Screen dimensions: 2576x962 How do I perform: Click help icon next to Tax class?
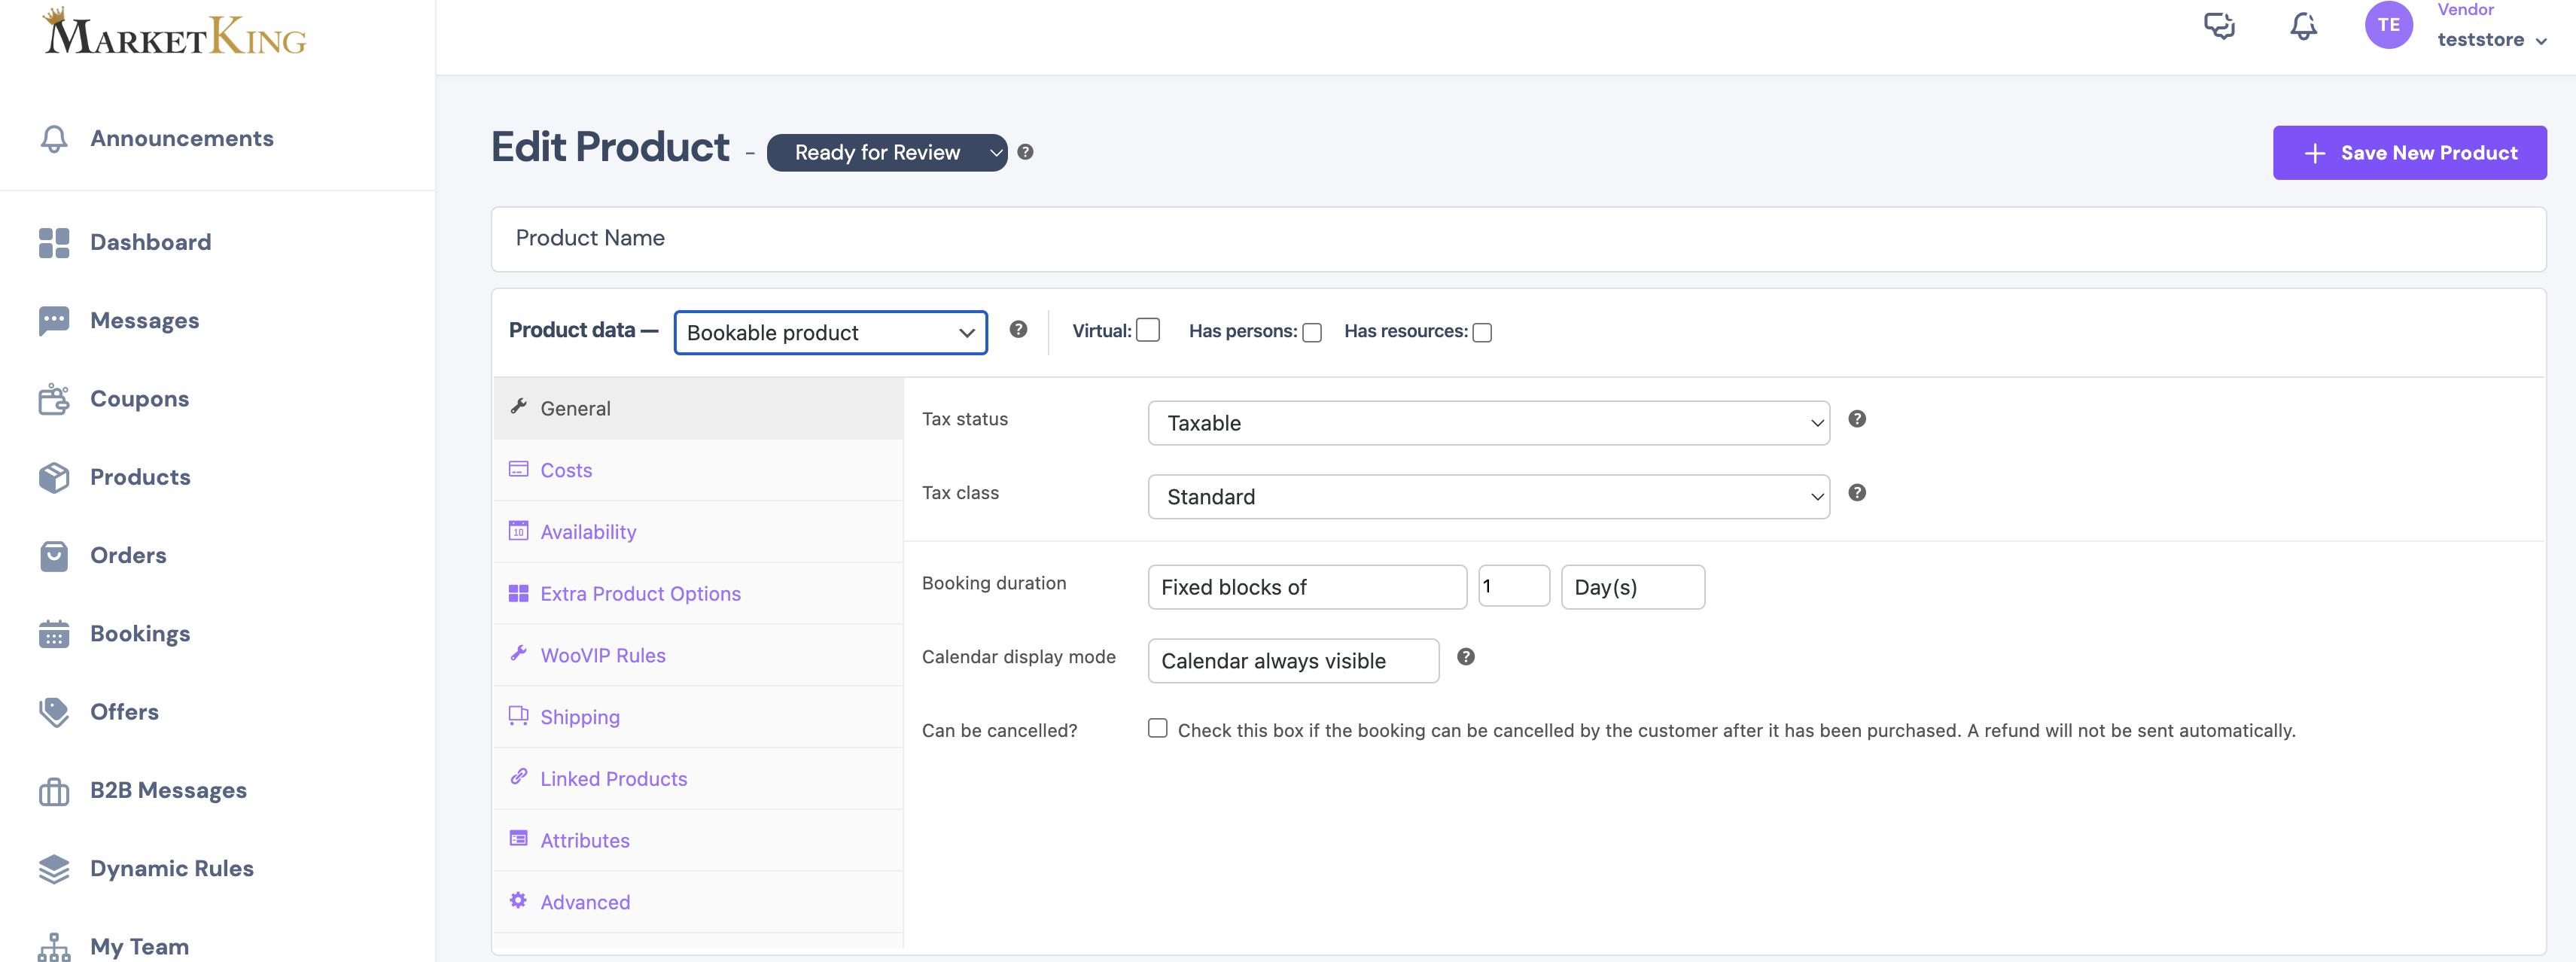pyautogui.click(x=1857, y=493)
